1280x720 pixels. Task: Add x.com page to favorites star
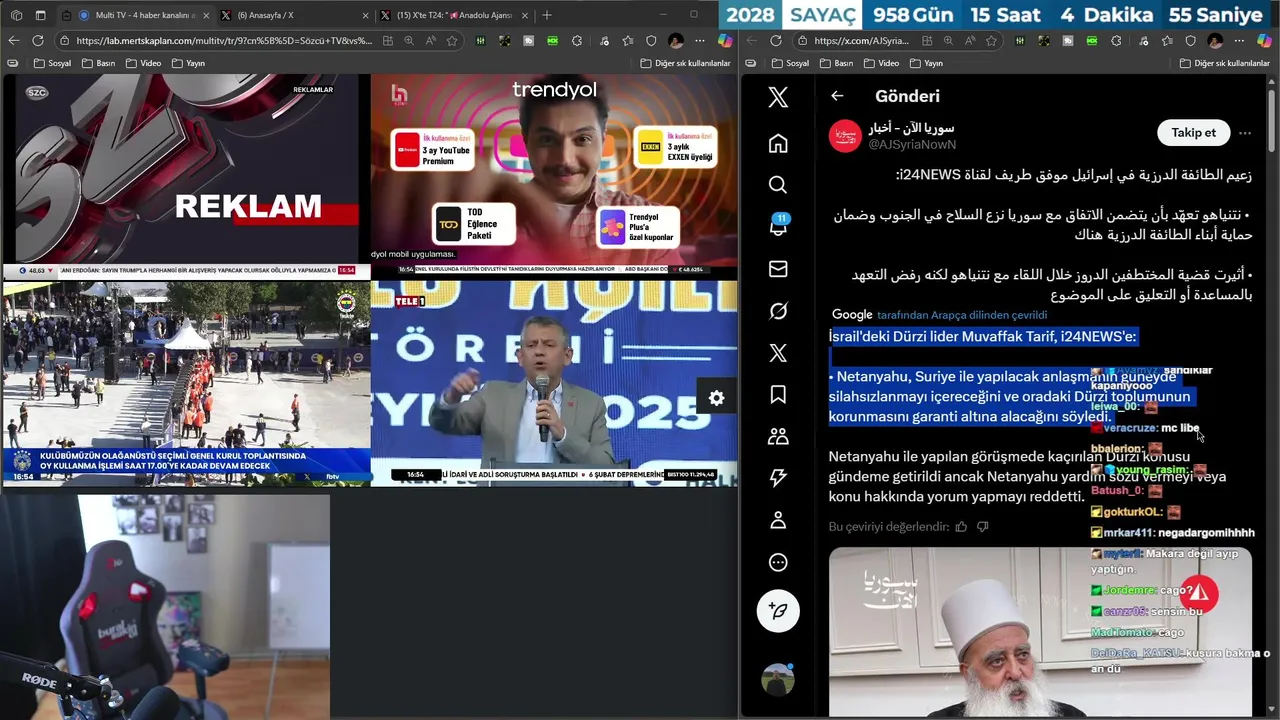pos(991,41)
